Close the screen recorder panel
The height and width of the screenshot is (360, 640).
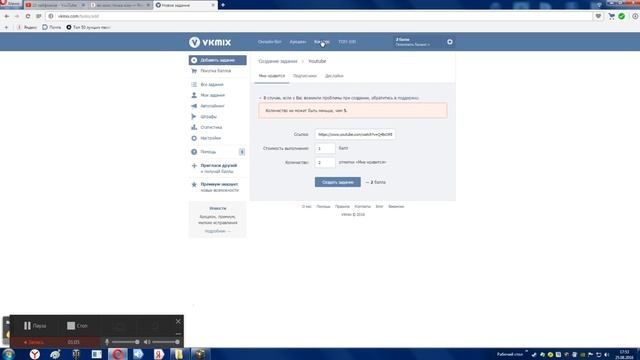pyautogui.click(x=178, y=321)
